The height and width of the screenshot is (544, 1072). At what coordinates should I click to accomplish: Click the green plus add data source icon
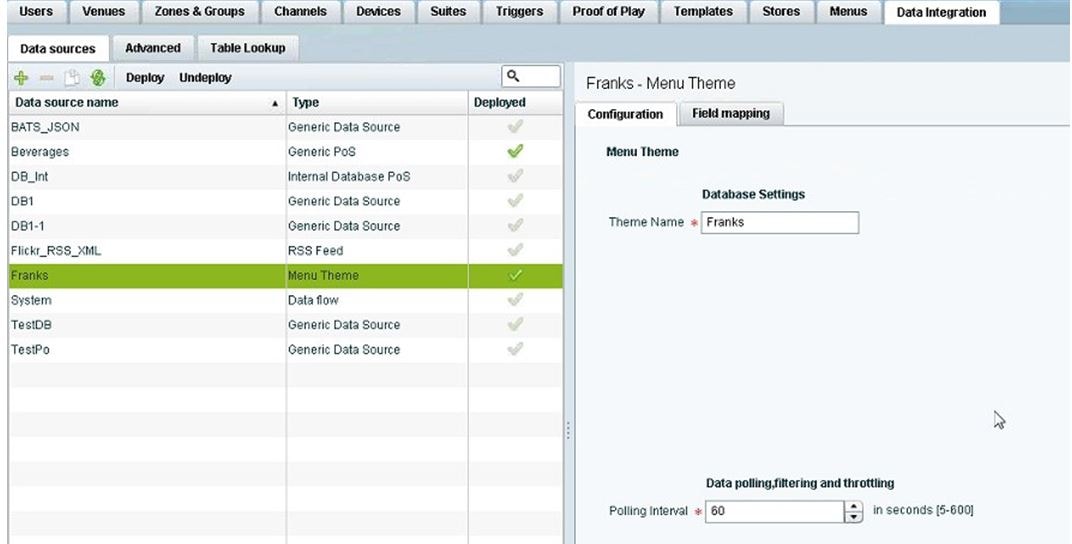pos(21,78)
